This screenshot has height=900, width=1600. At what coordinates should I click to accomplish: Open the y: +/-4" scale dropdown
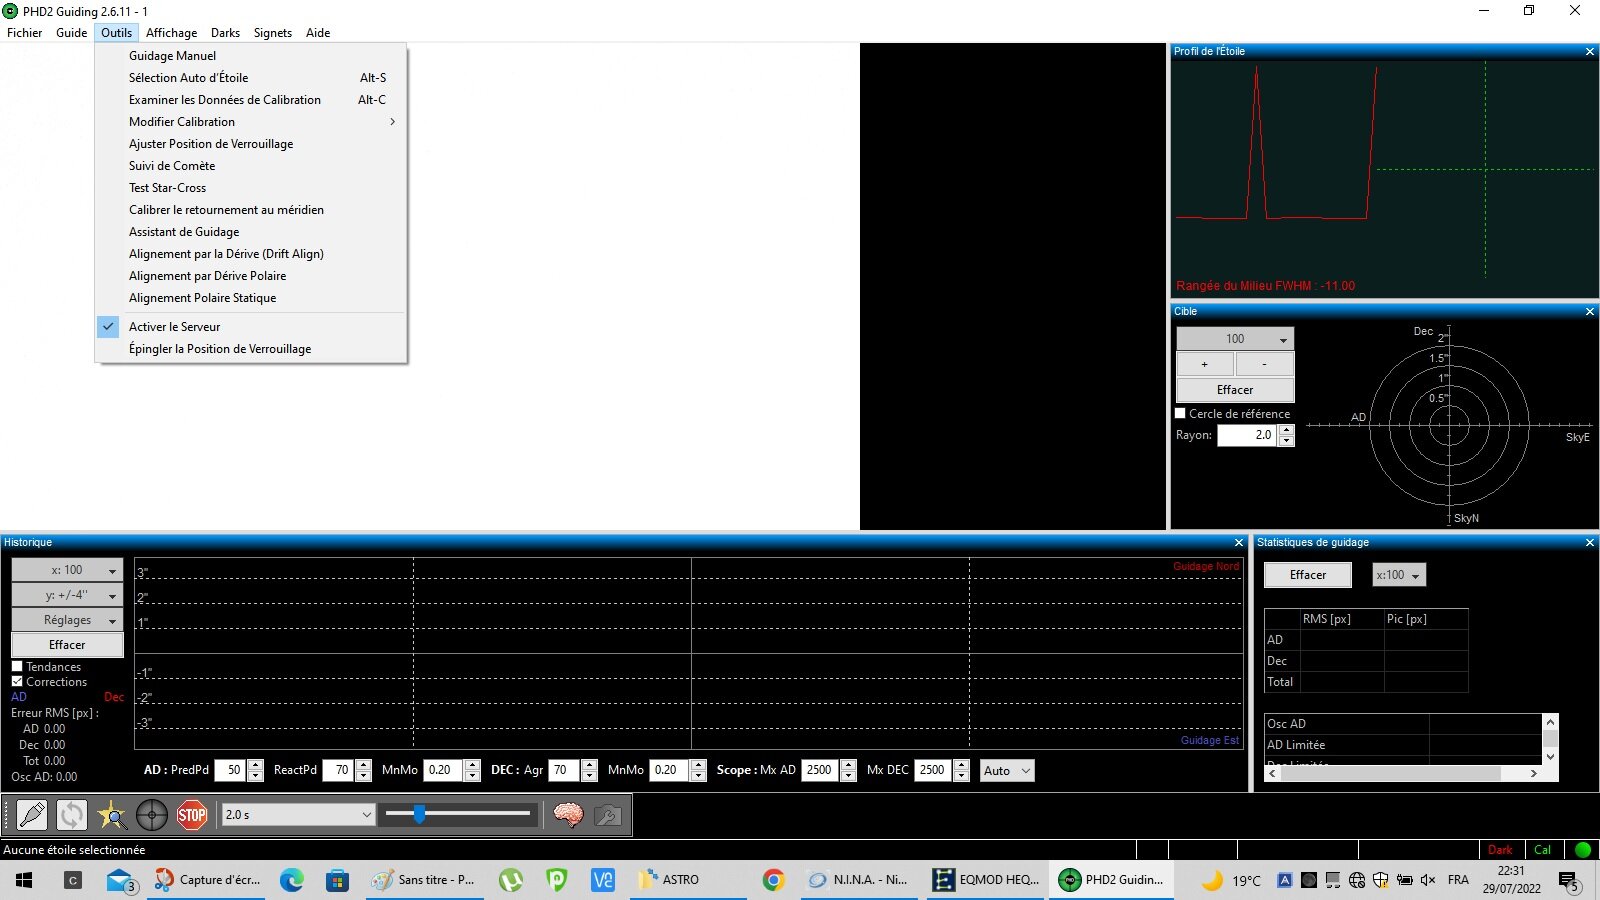point(67,595)
